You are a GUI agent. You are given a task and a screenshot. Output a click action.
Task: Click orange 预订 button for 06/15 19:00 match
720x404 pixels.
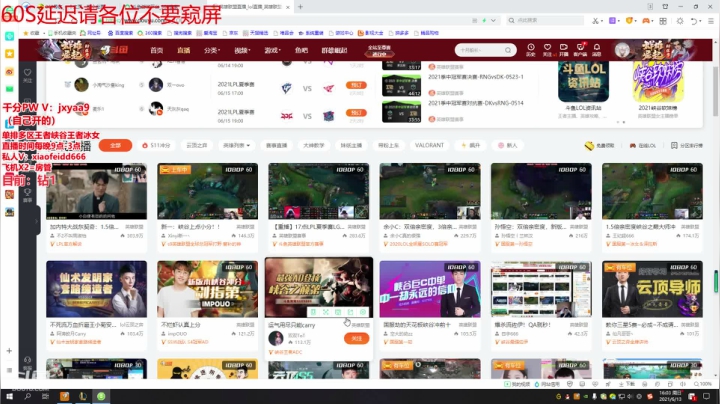[356, 112]
